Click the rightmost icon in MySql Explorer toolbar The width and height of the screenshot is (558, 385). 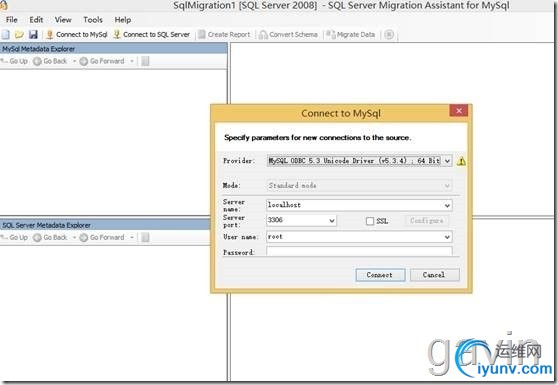point(145,61)
